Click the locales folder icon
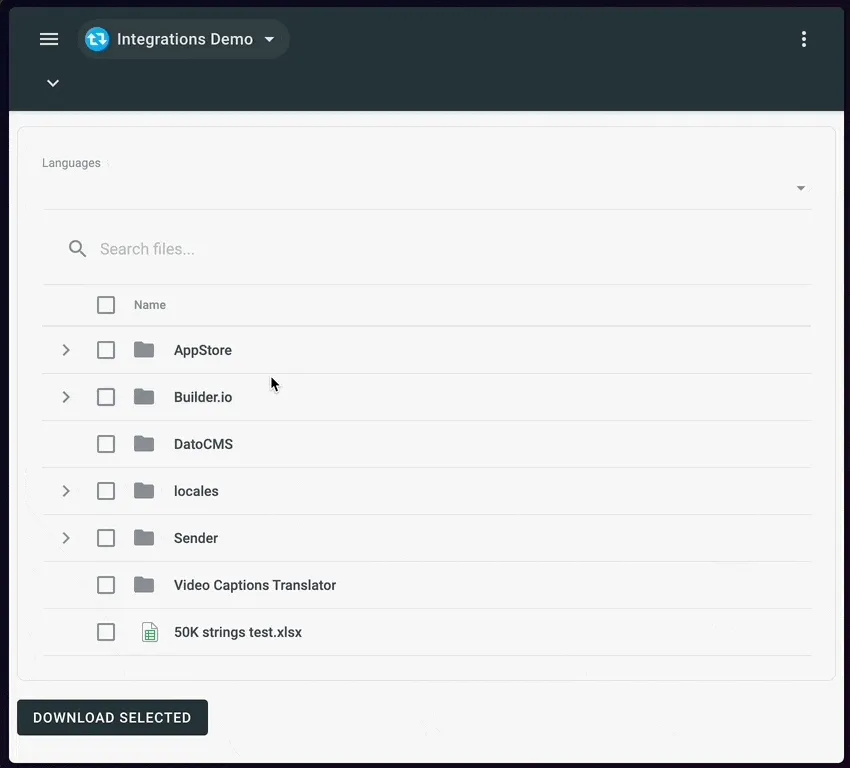The width and height of the screenshot is (850, 768). [x=144, y=490]
